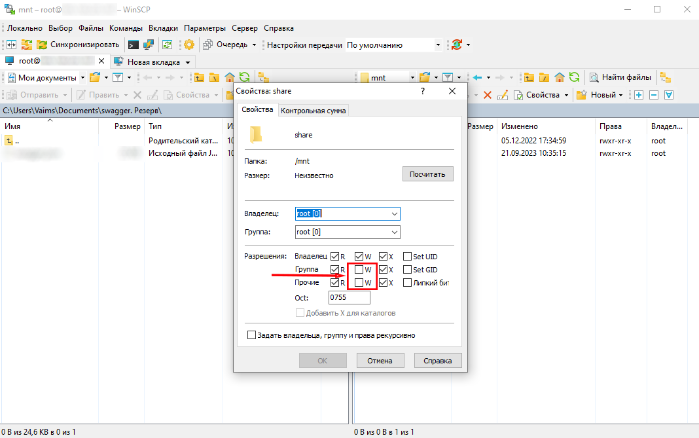This screenshot has height=438, width=699.
Task: Open the Локально menu
Action: 25,28
